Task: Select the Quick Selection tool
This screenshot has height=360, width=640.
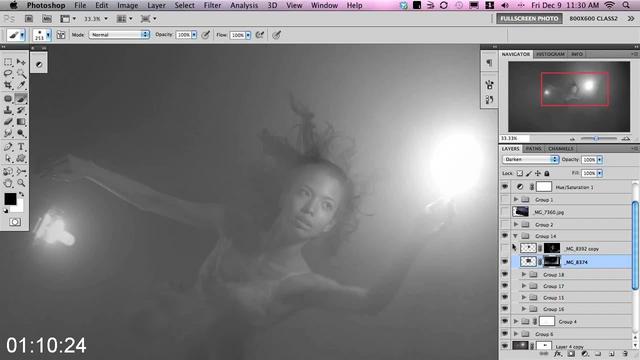Action: [21, 73]
